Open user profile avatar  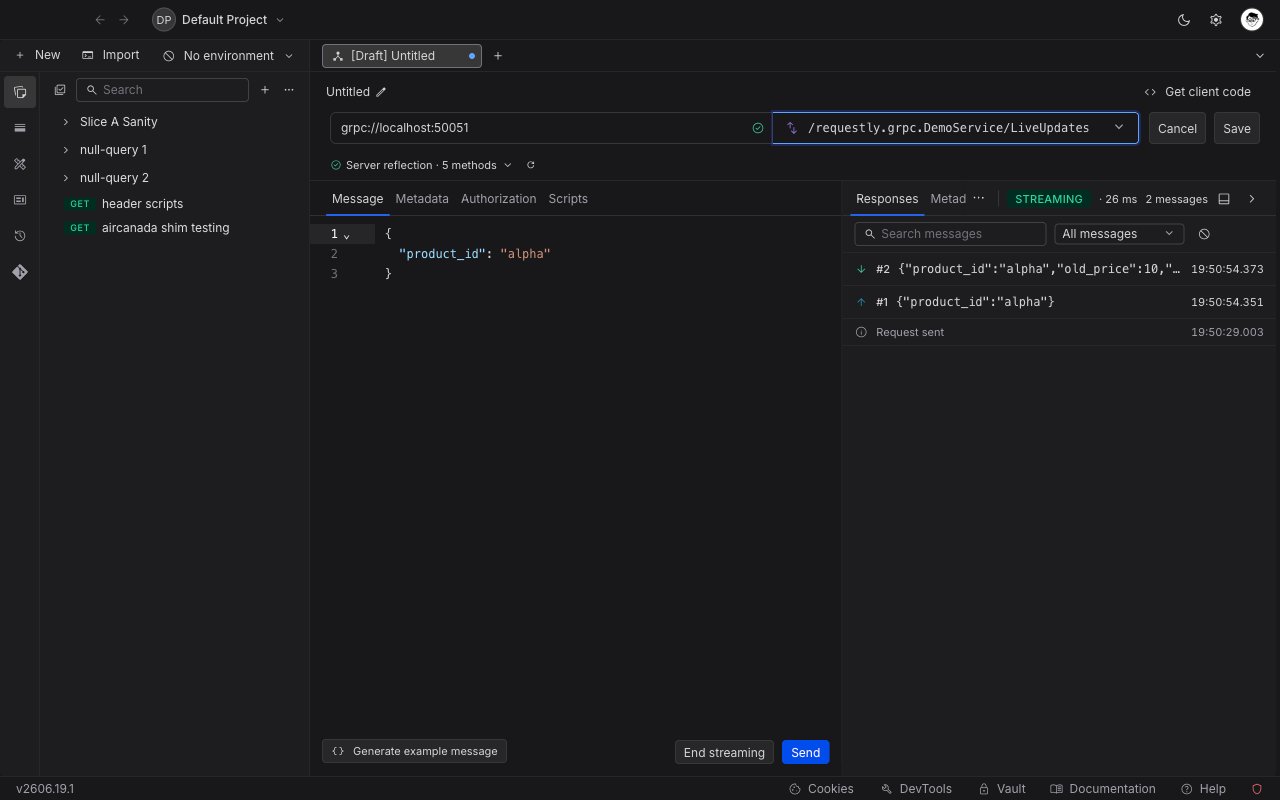tap(1252, 20)
